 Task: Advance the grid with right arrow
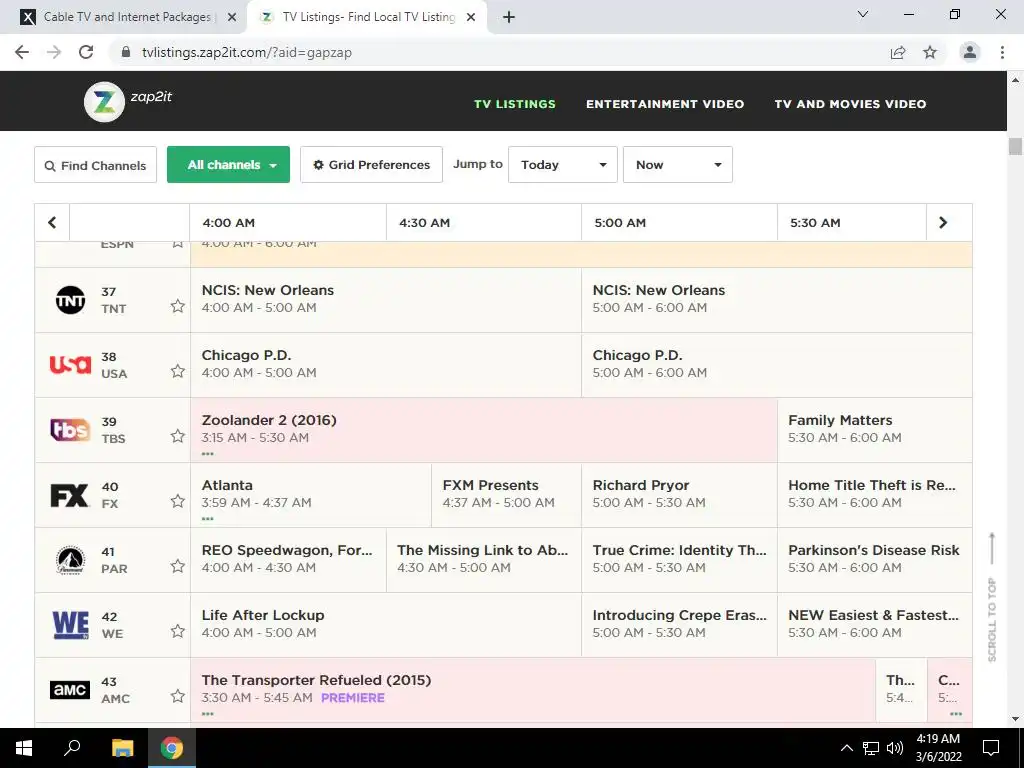pyautogui.click(x=943, y=223)
